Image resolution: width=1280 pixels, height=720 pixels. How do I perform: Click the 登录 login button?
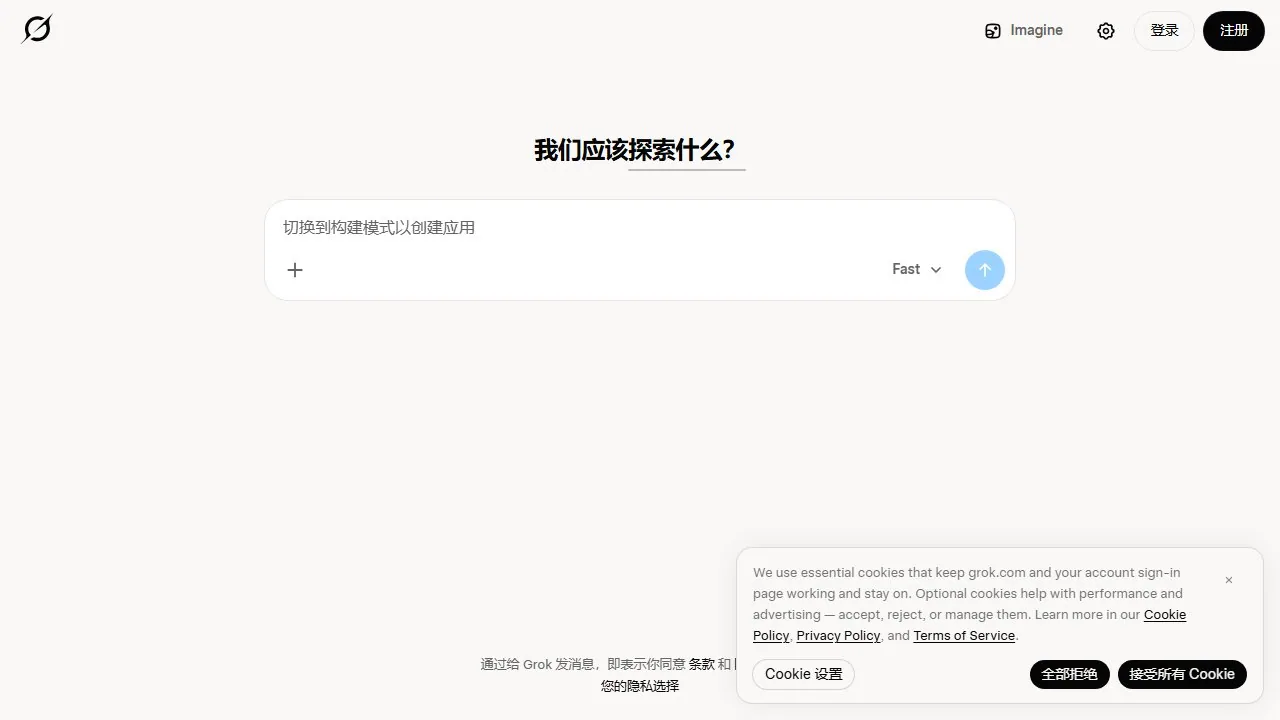pos(1164,31)
